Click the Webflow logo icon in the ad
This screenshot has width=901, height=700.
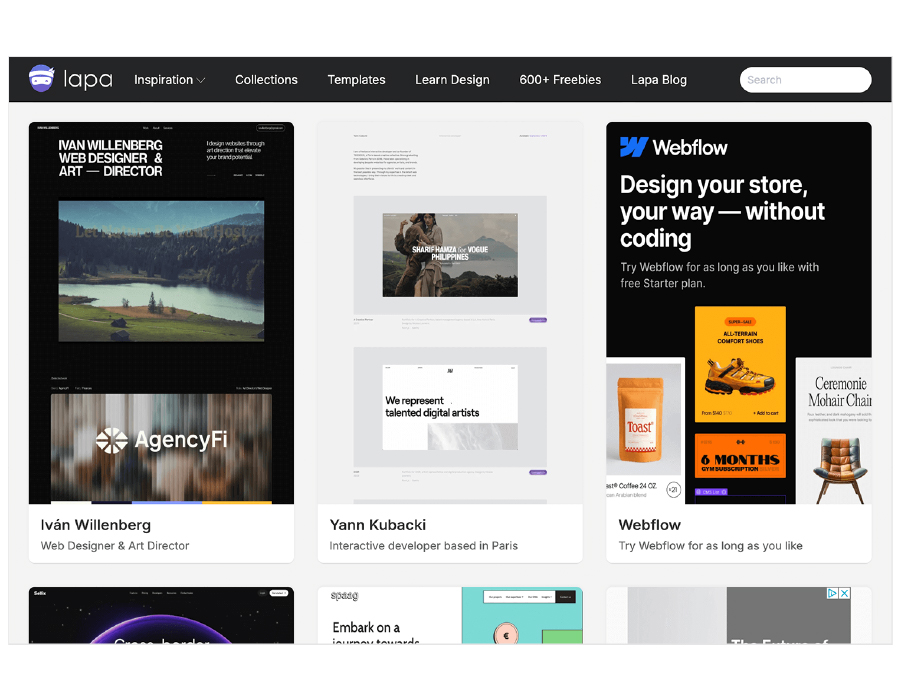tap(634, 147)
